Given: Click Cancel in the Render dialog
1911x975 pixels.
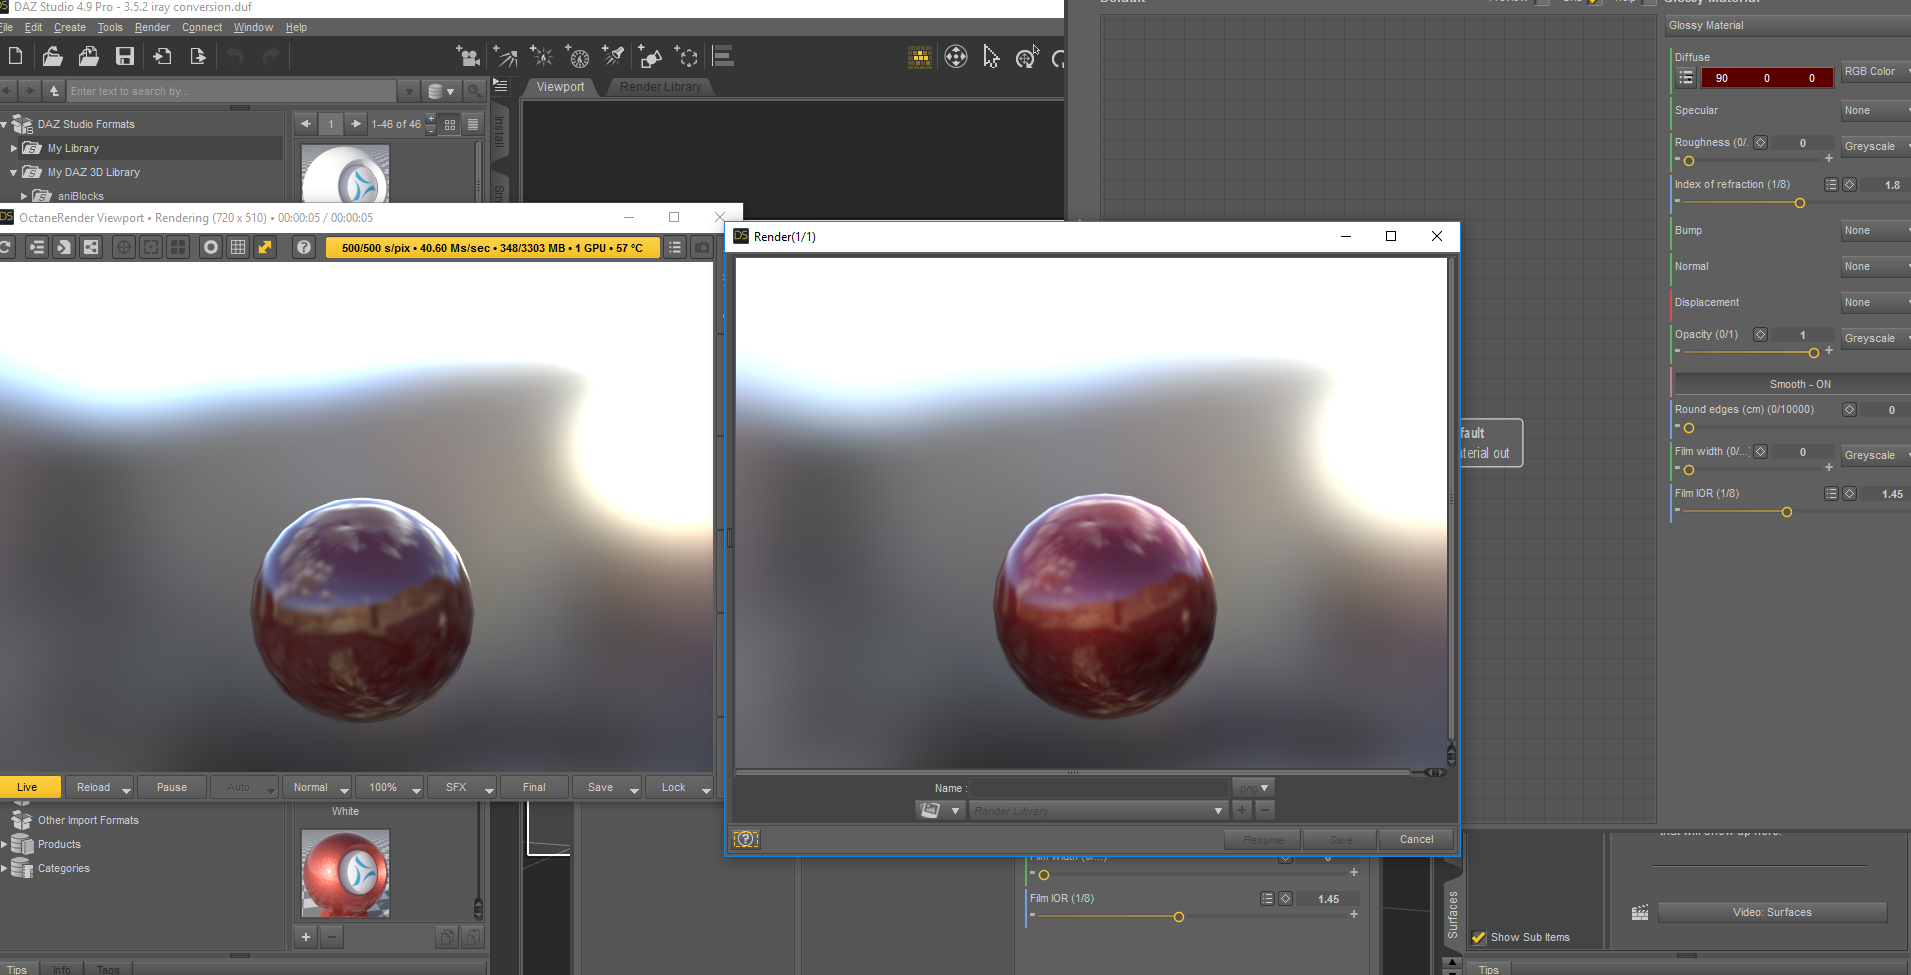Looking at the screenshot, I should pyautogui.click(x=1416, y=840).
